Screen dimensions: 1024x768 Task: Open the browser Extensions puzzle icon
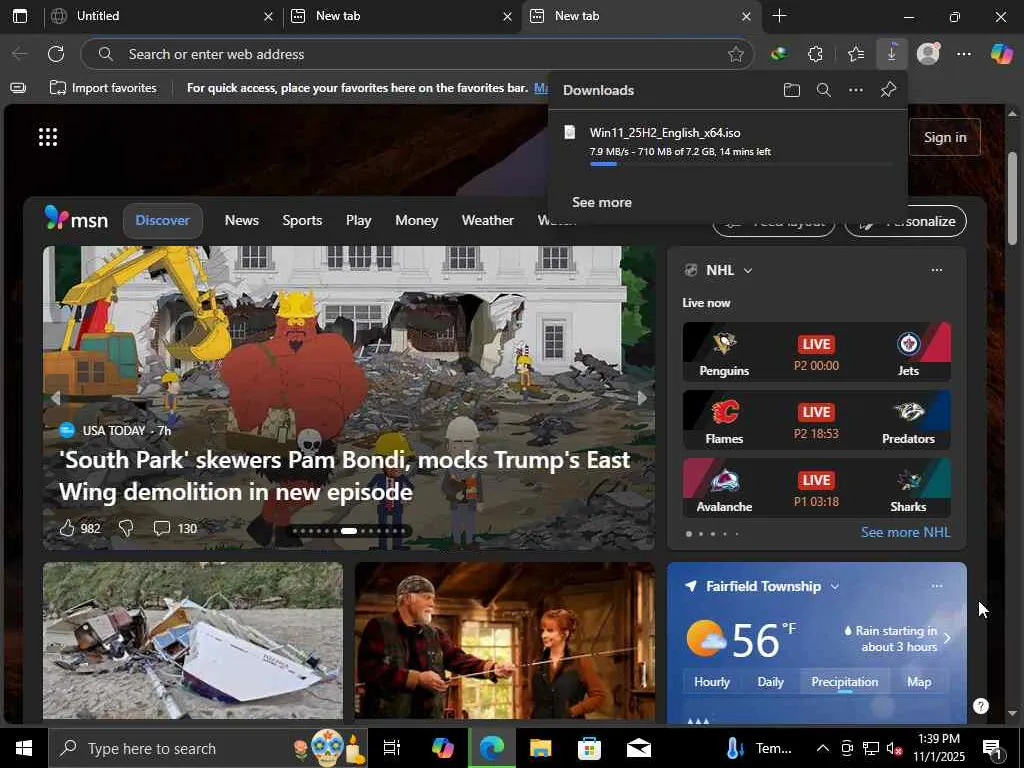coord(815,54)
